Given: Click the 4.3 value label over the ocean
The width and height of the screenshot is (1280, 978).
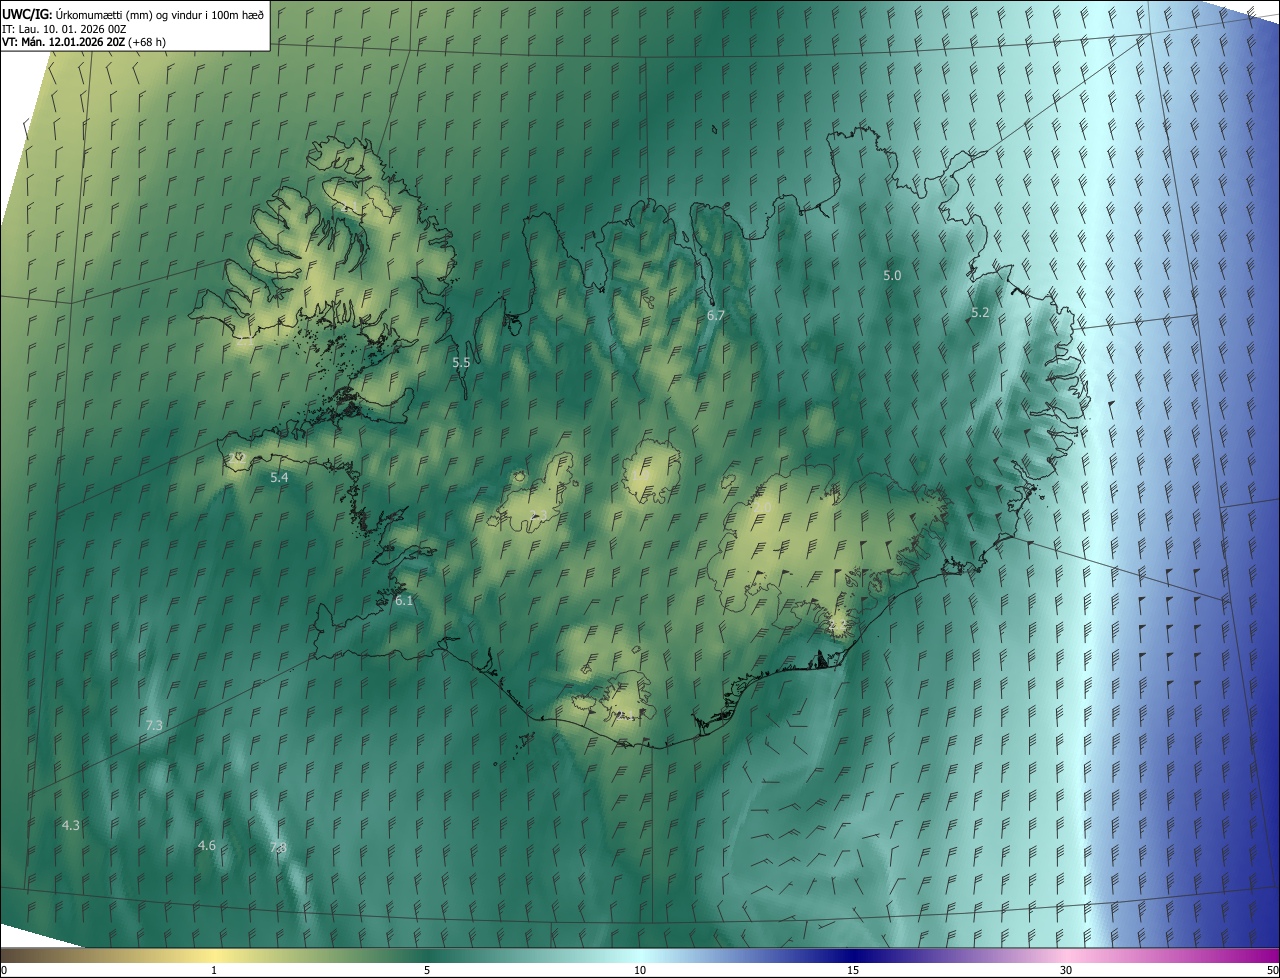Looking at the screenshot, I should (70, 826).
